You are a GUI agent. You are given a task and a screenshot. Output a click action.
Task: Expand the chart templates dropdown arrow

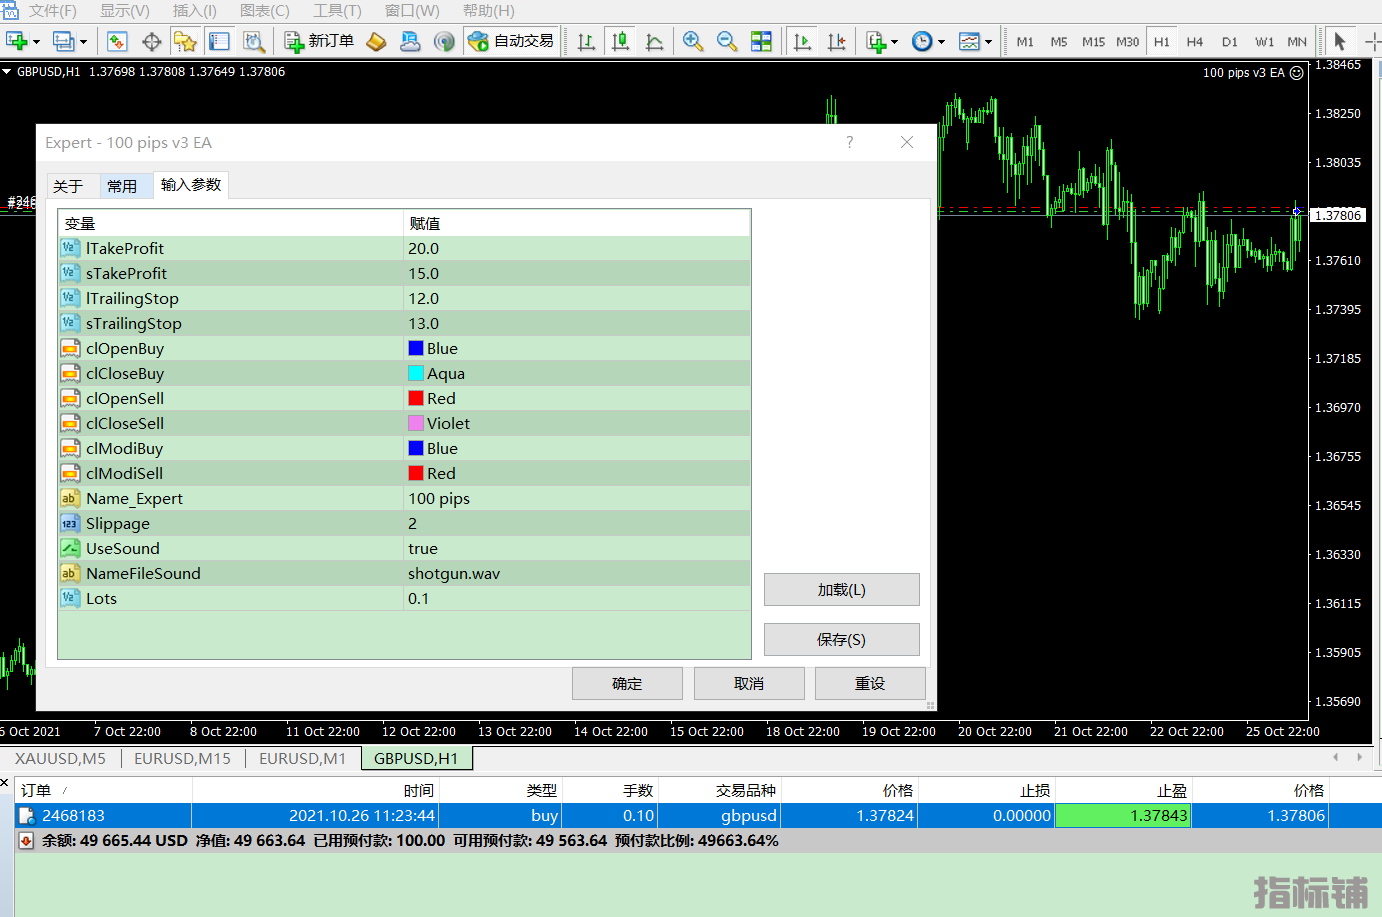click(x=988, y=42)
